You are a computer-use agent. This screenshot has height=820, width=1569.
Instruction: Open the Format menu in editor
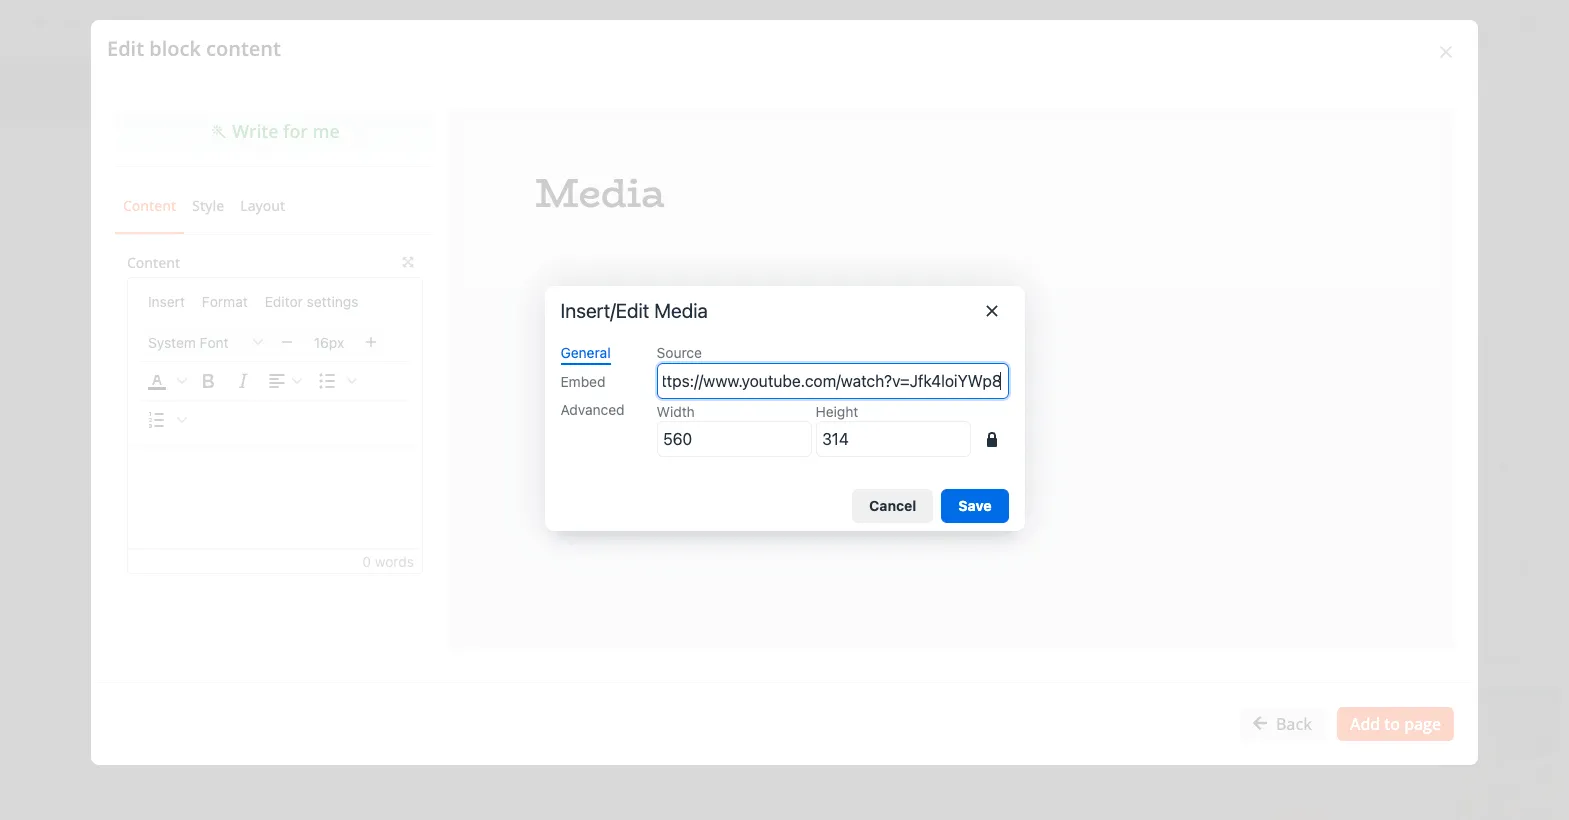coord(224,302)
